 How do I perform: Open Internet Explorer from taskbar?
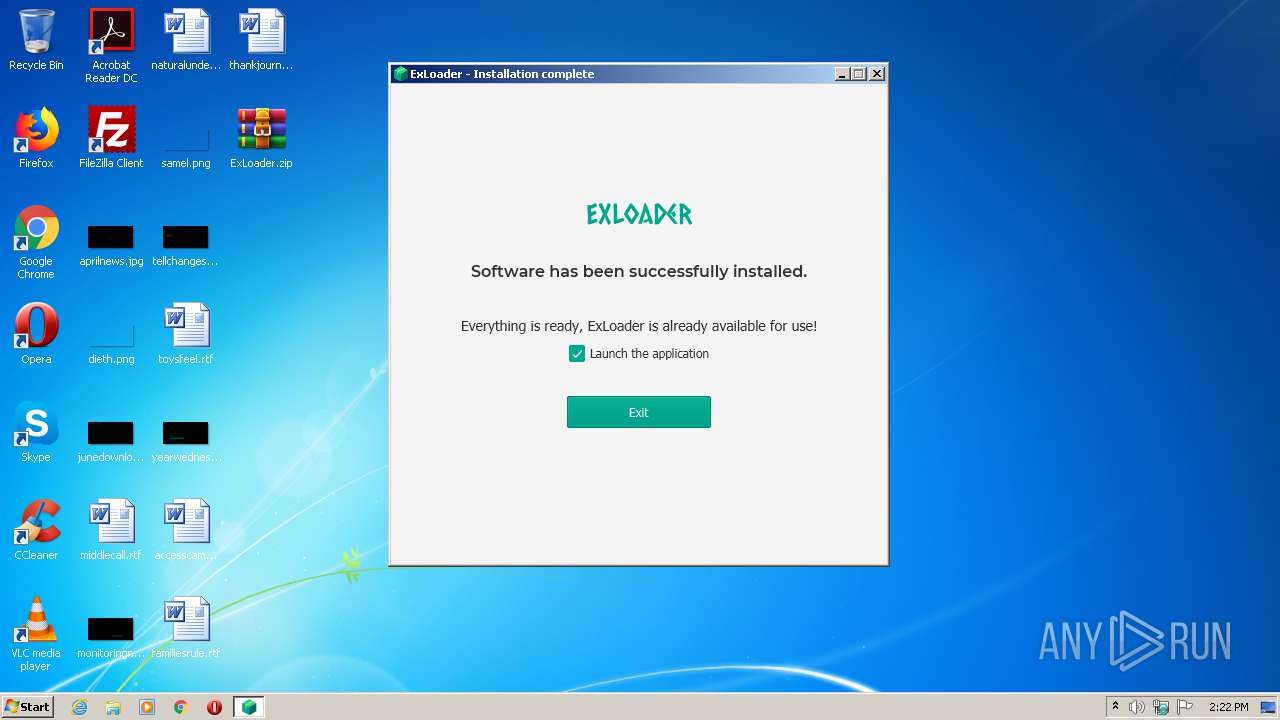[x=80, y=707]
